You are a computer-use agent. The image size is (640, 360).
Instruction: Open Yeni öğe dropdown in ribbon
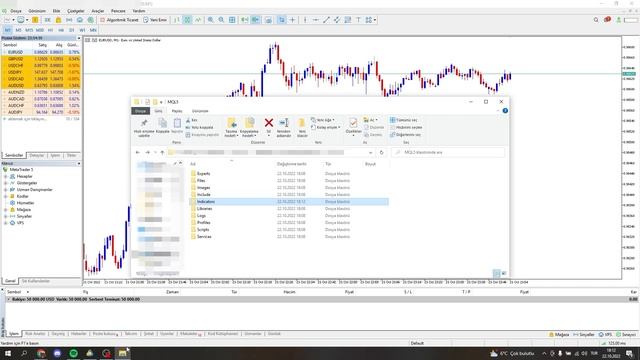[323, 120]
